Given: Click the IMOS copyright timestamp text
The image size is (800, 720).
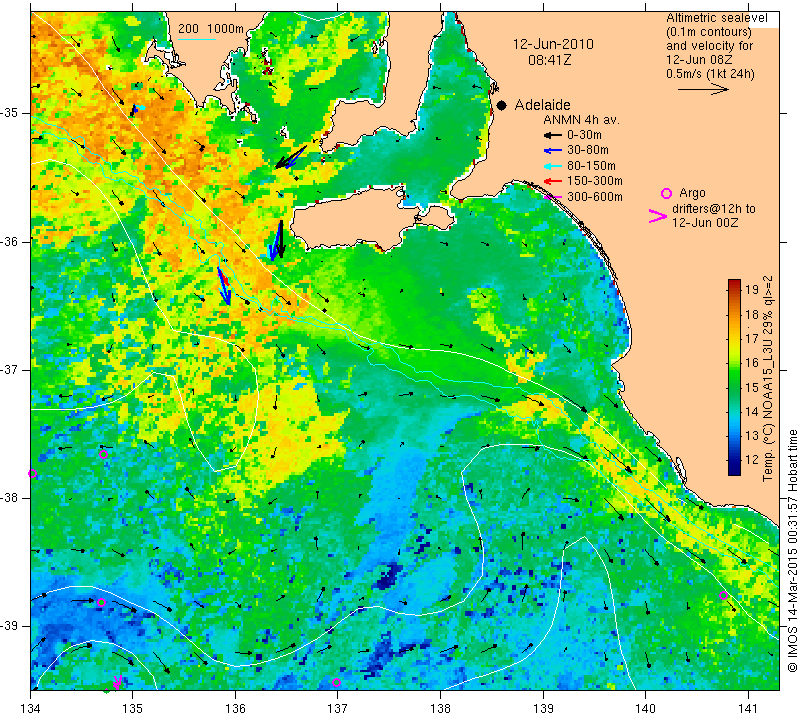Looking at the screenshot, I should [x=792, y=550].
